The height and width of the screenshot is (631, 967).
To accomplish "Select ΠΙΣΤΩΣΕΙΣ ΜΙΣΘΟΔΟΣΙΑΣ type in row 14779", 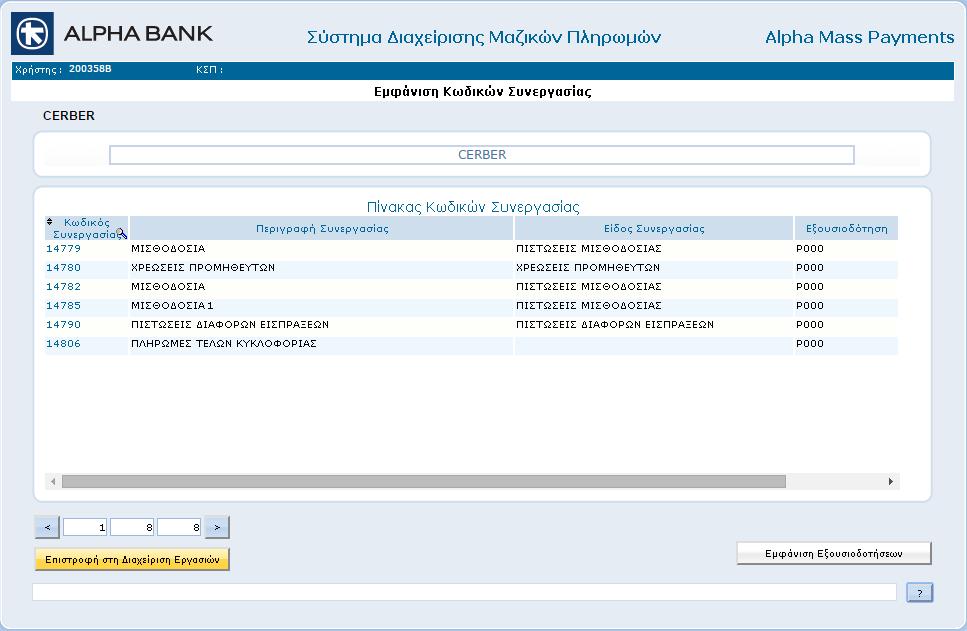I will (x=654, y=249).
